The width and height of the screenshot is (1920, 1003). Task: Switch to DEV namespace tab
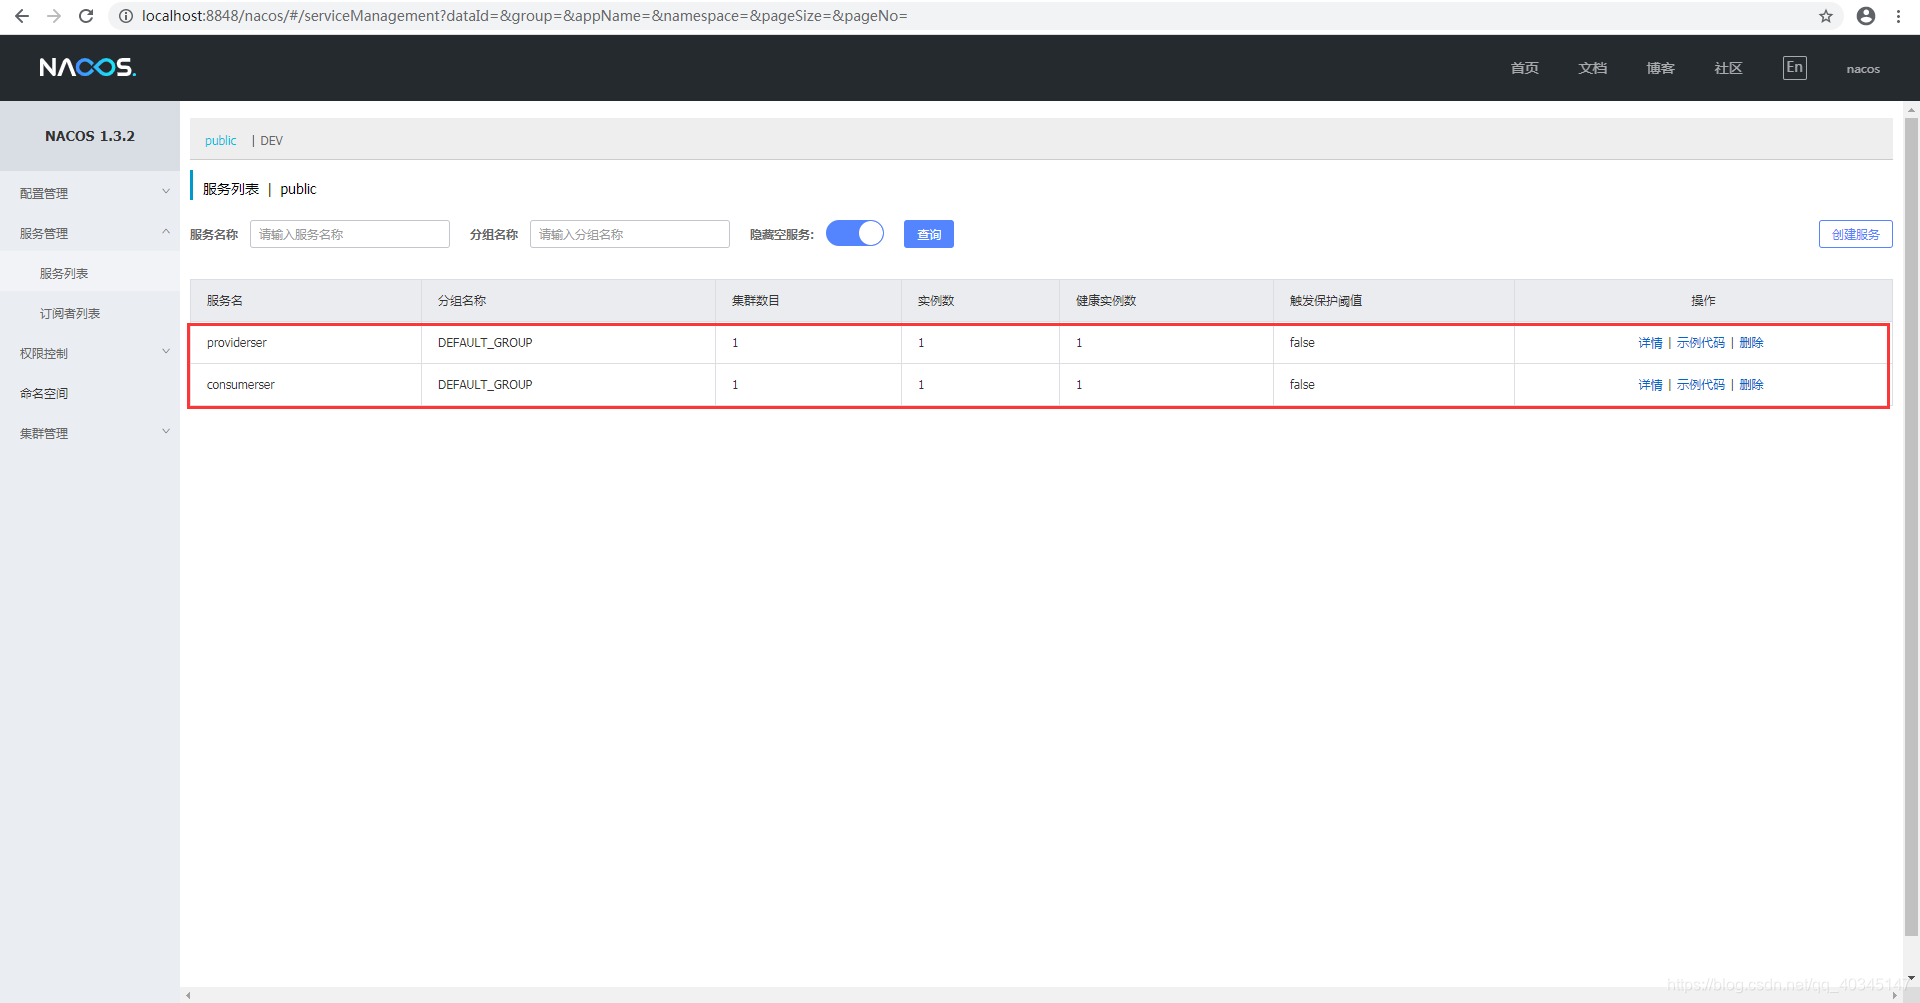[x=271, y=141]
